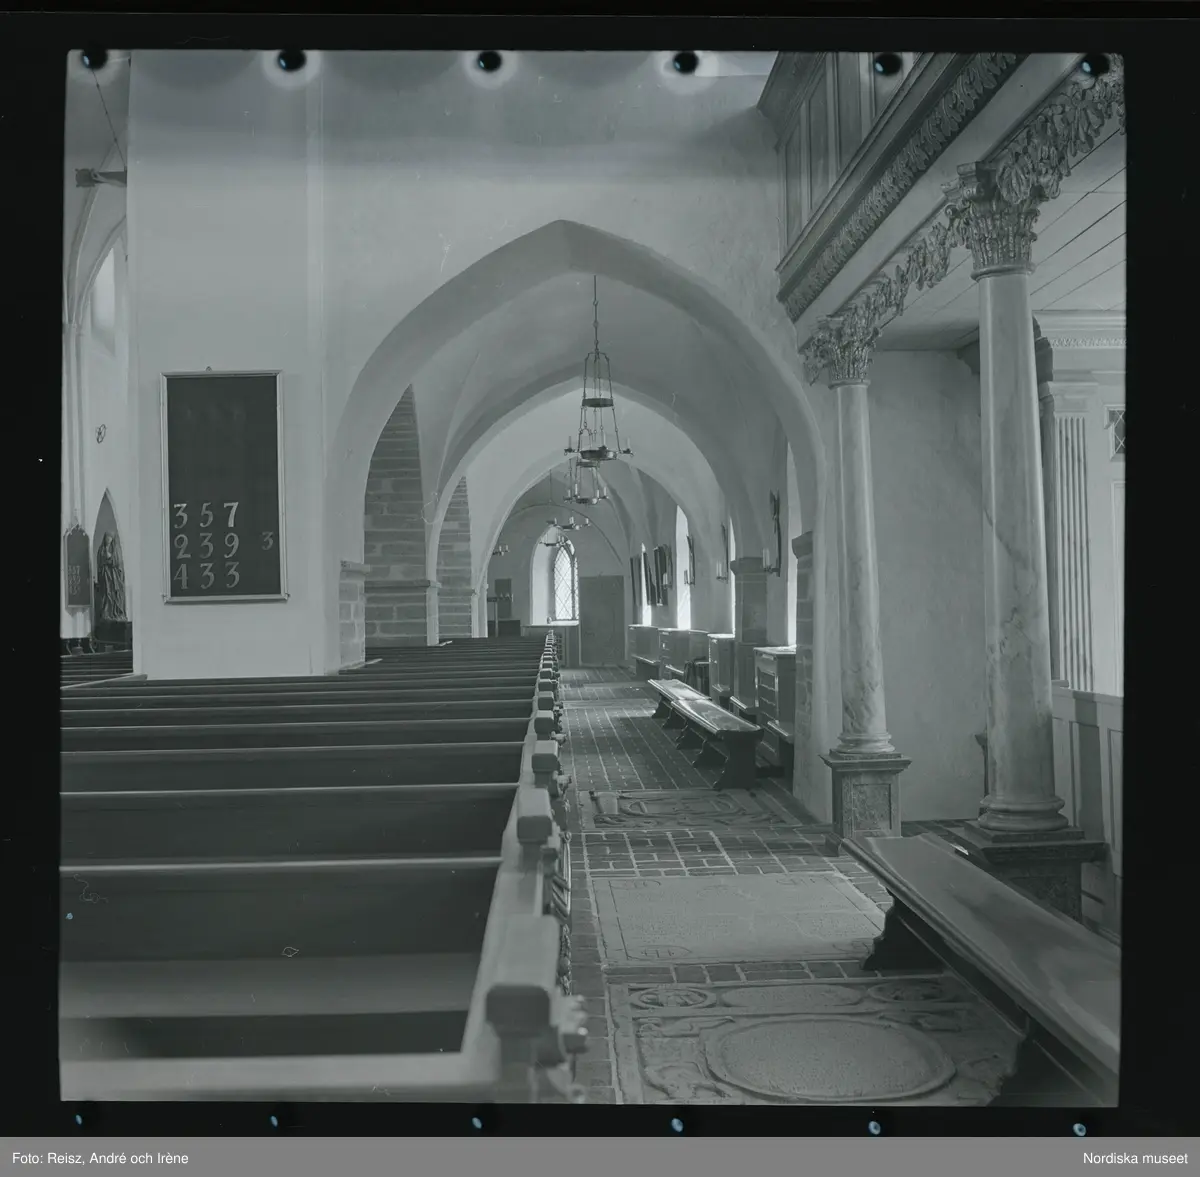
Task: Click hymn number 239 on the board
Action: pos(206,546)
